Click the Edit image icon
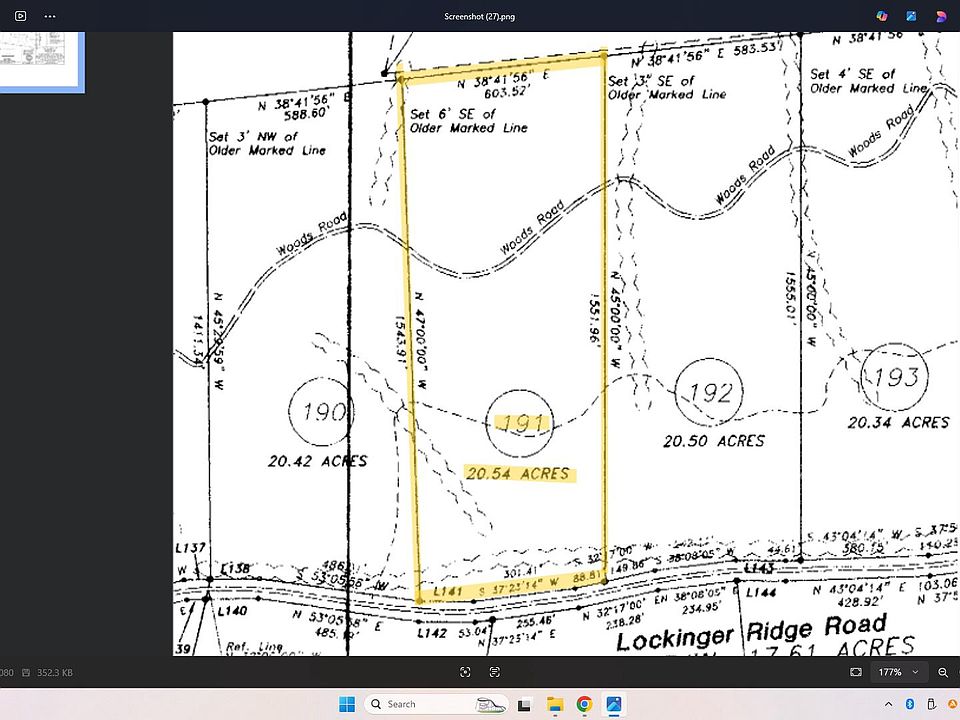This screenshot has width=960, height=720. point(912,16)
